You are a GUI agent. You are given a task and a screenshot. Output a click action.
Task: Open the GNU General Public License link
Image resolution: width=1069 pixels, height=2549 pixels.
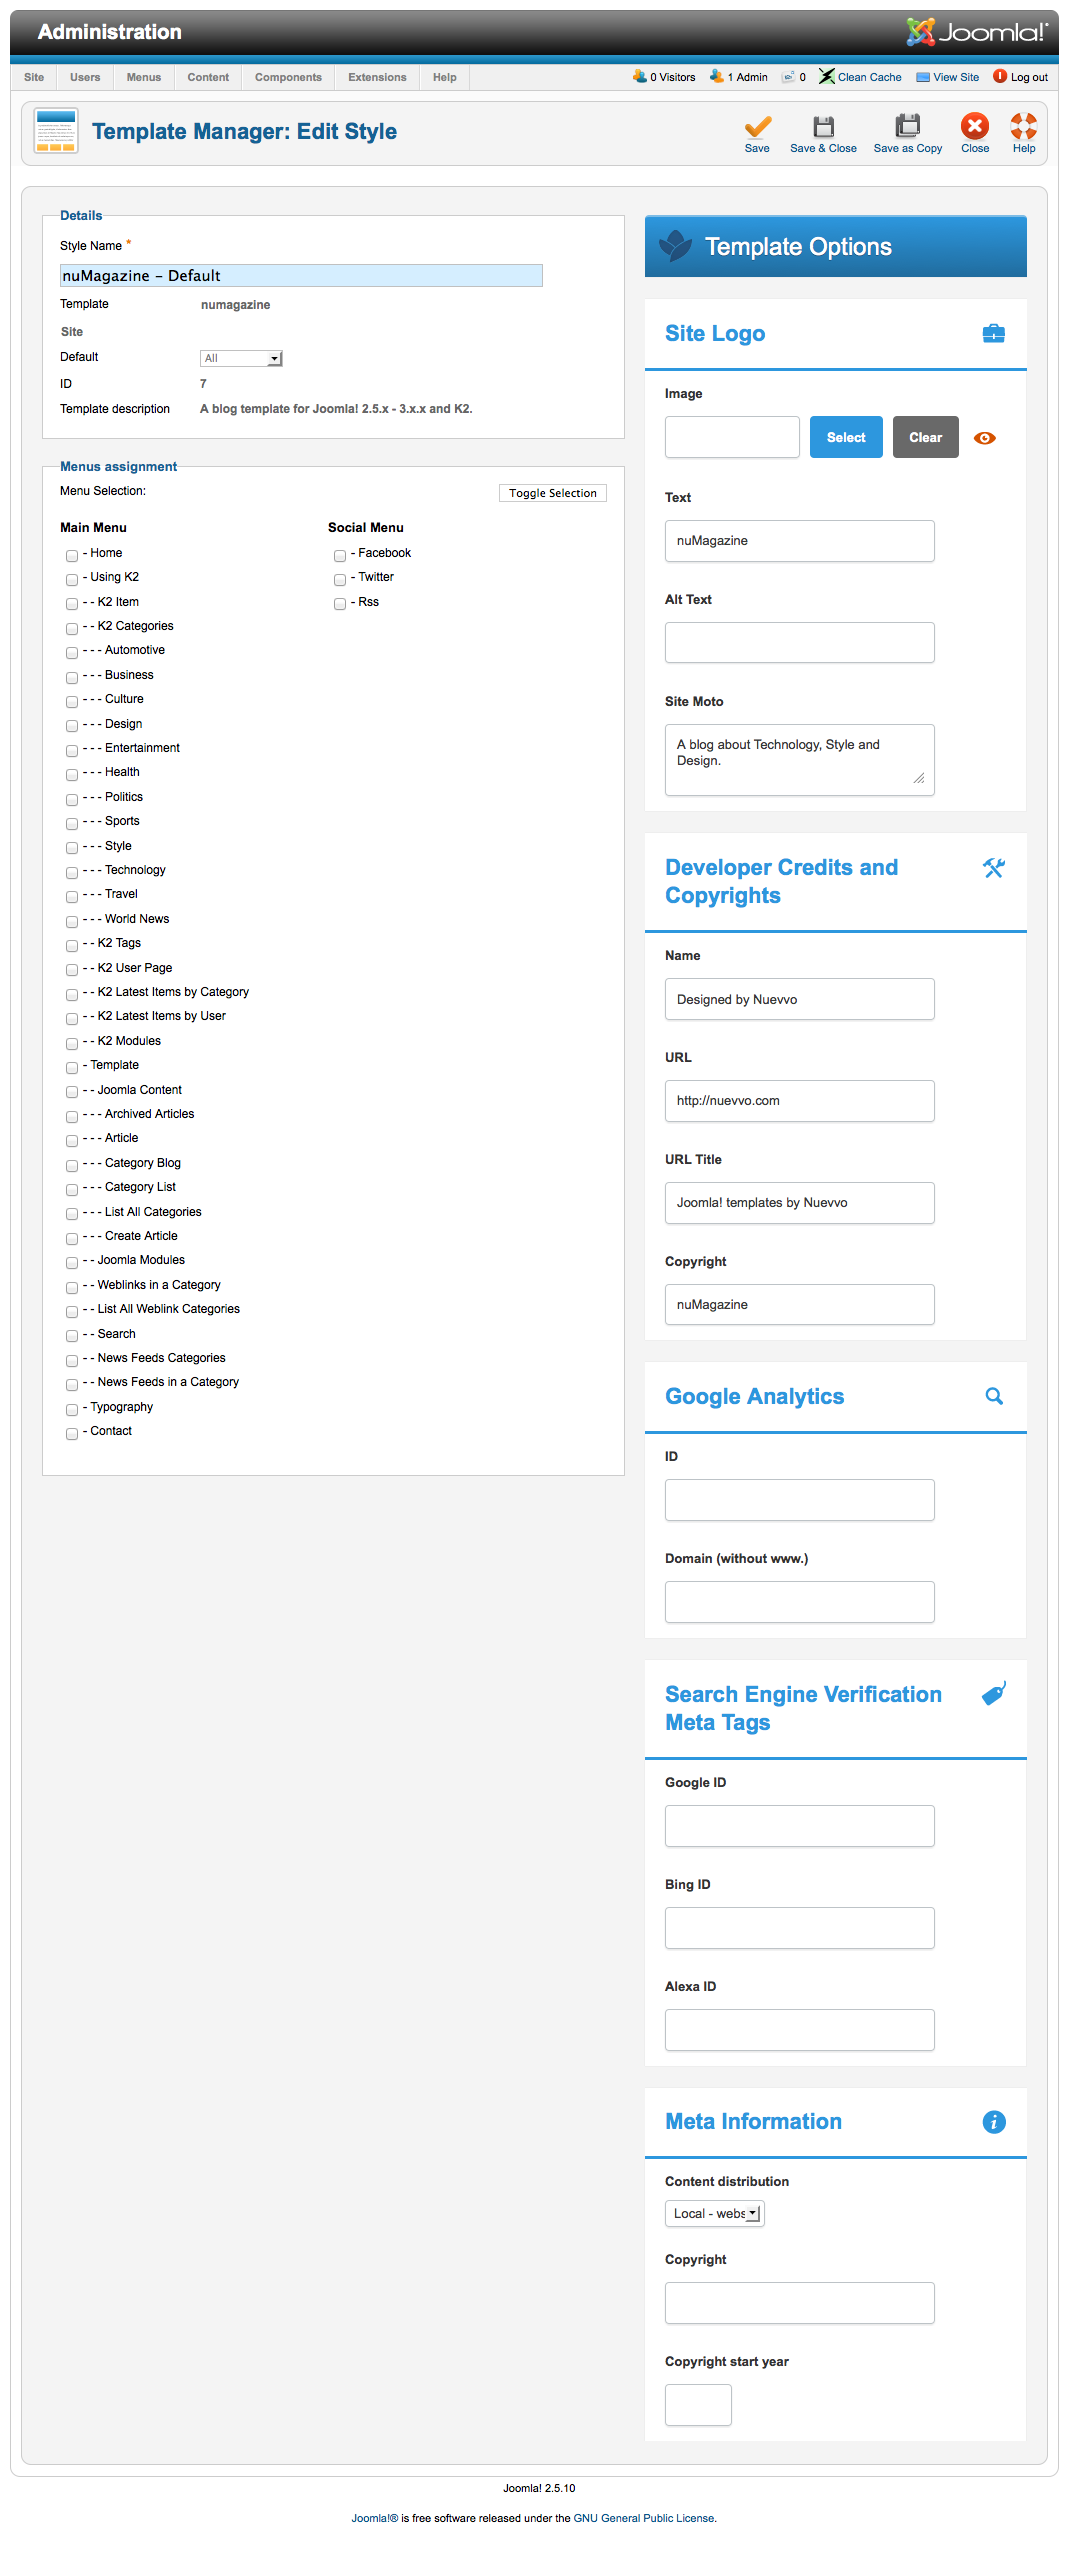point(644,2518)
